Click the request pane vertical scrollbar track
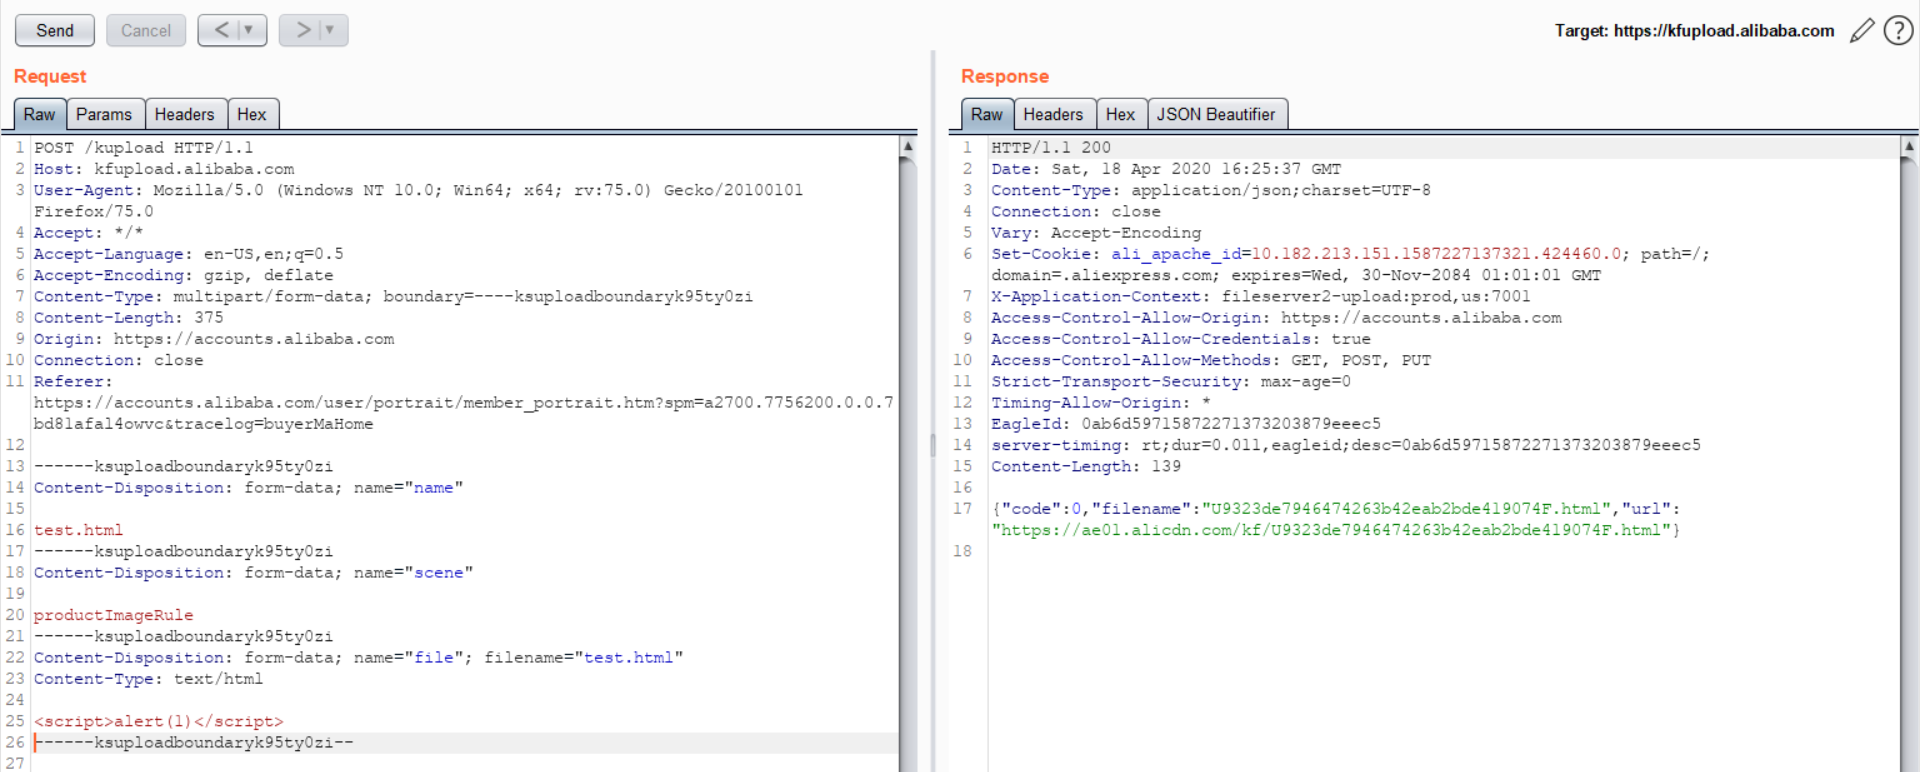Screen dimensions: 1920x772 pos(908,460)
